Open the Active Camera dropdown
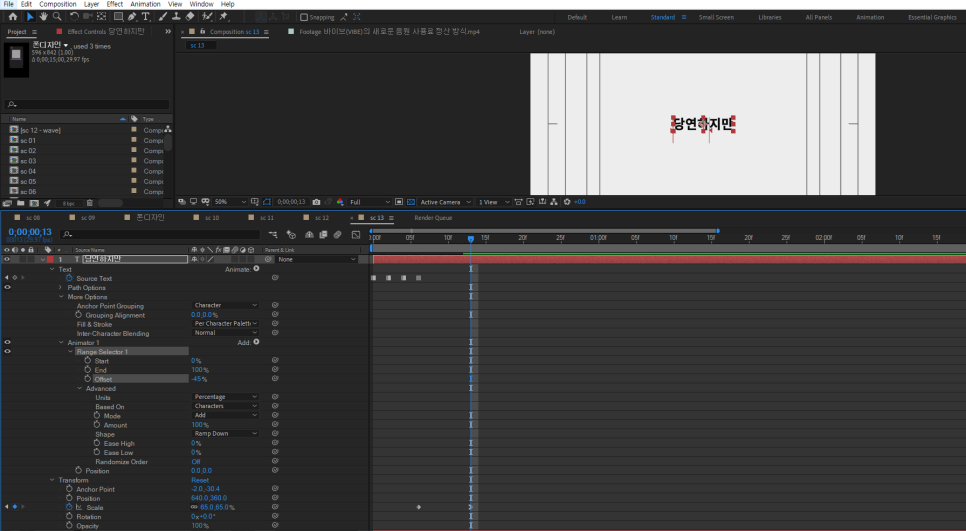 [445, 202]
